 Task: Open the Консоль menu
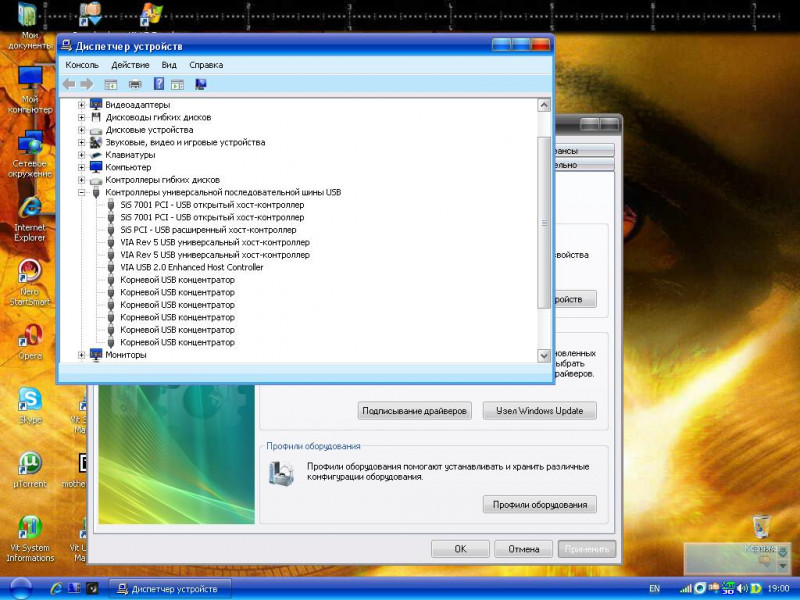(x=82, y=65)
